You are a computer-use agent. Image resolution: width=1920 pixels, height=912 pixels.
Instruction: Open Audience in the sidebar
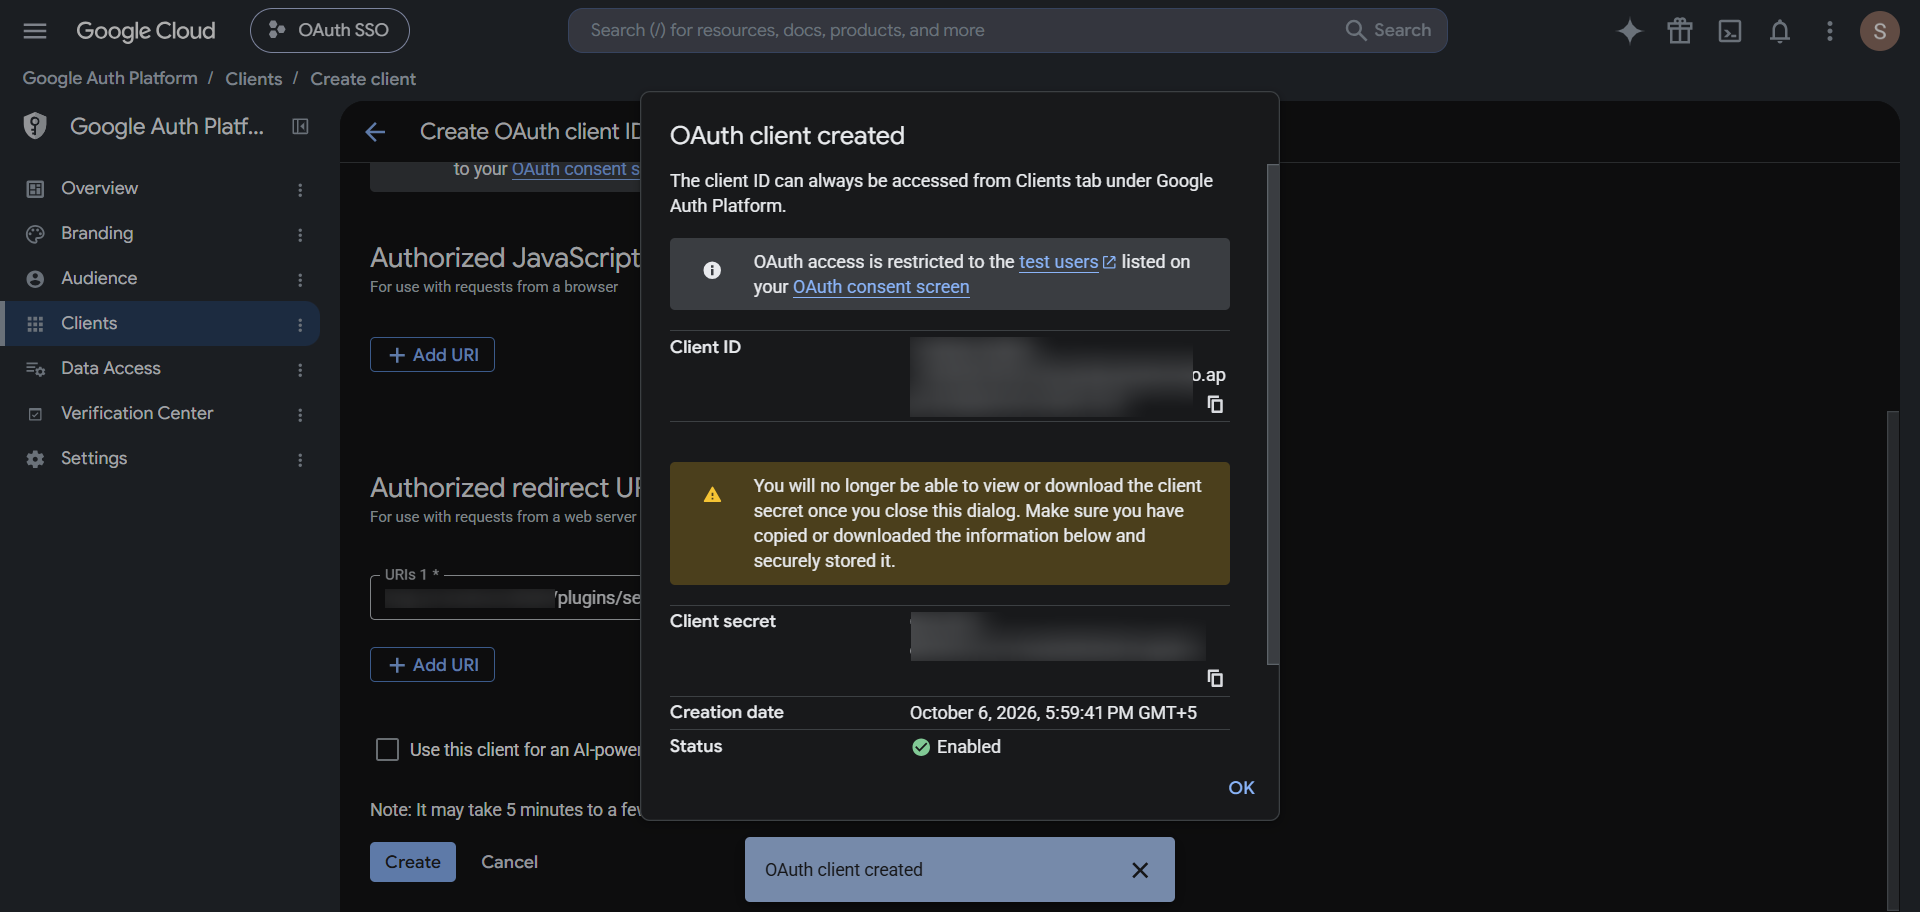click(x=99, y=278)
